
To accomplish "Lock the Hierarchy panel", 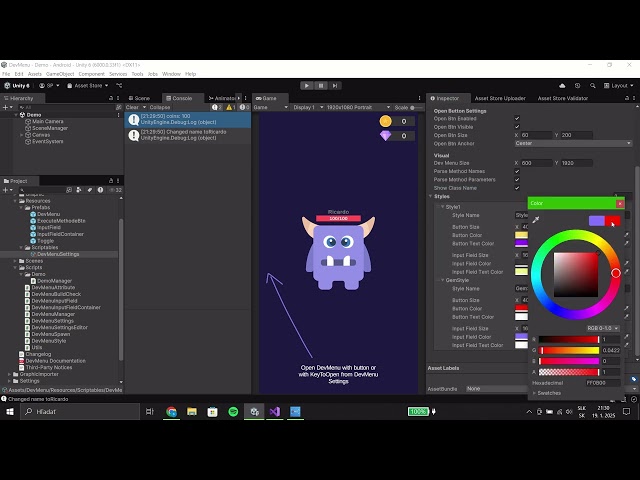I will [111, 98].
